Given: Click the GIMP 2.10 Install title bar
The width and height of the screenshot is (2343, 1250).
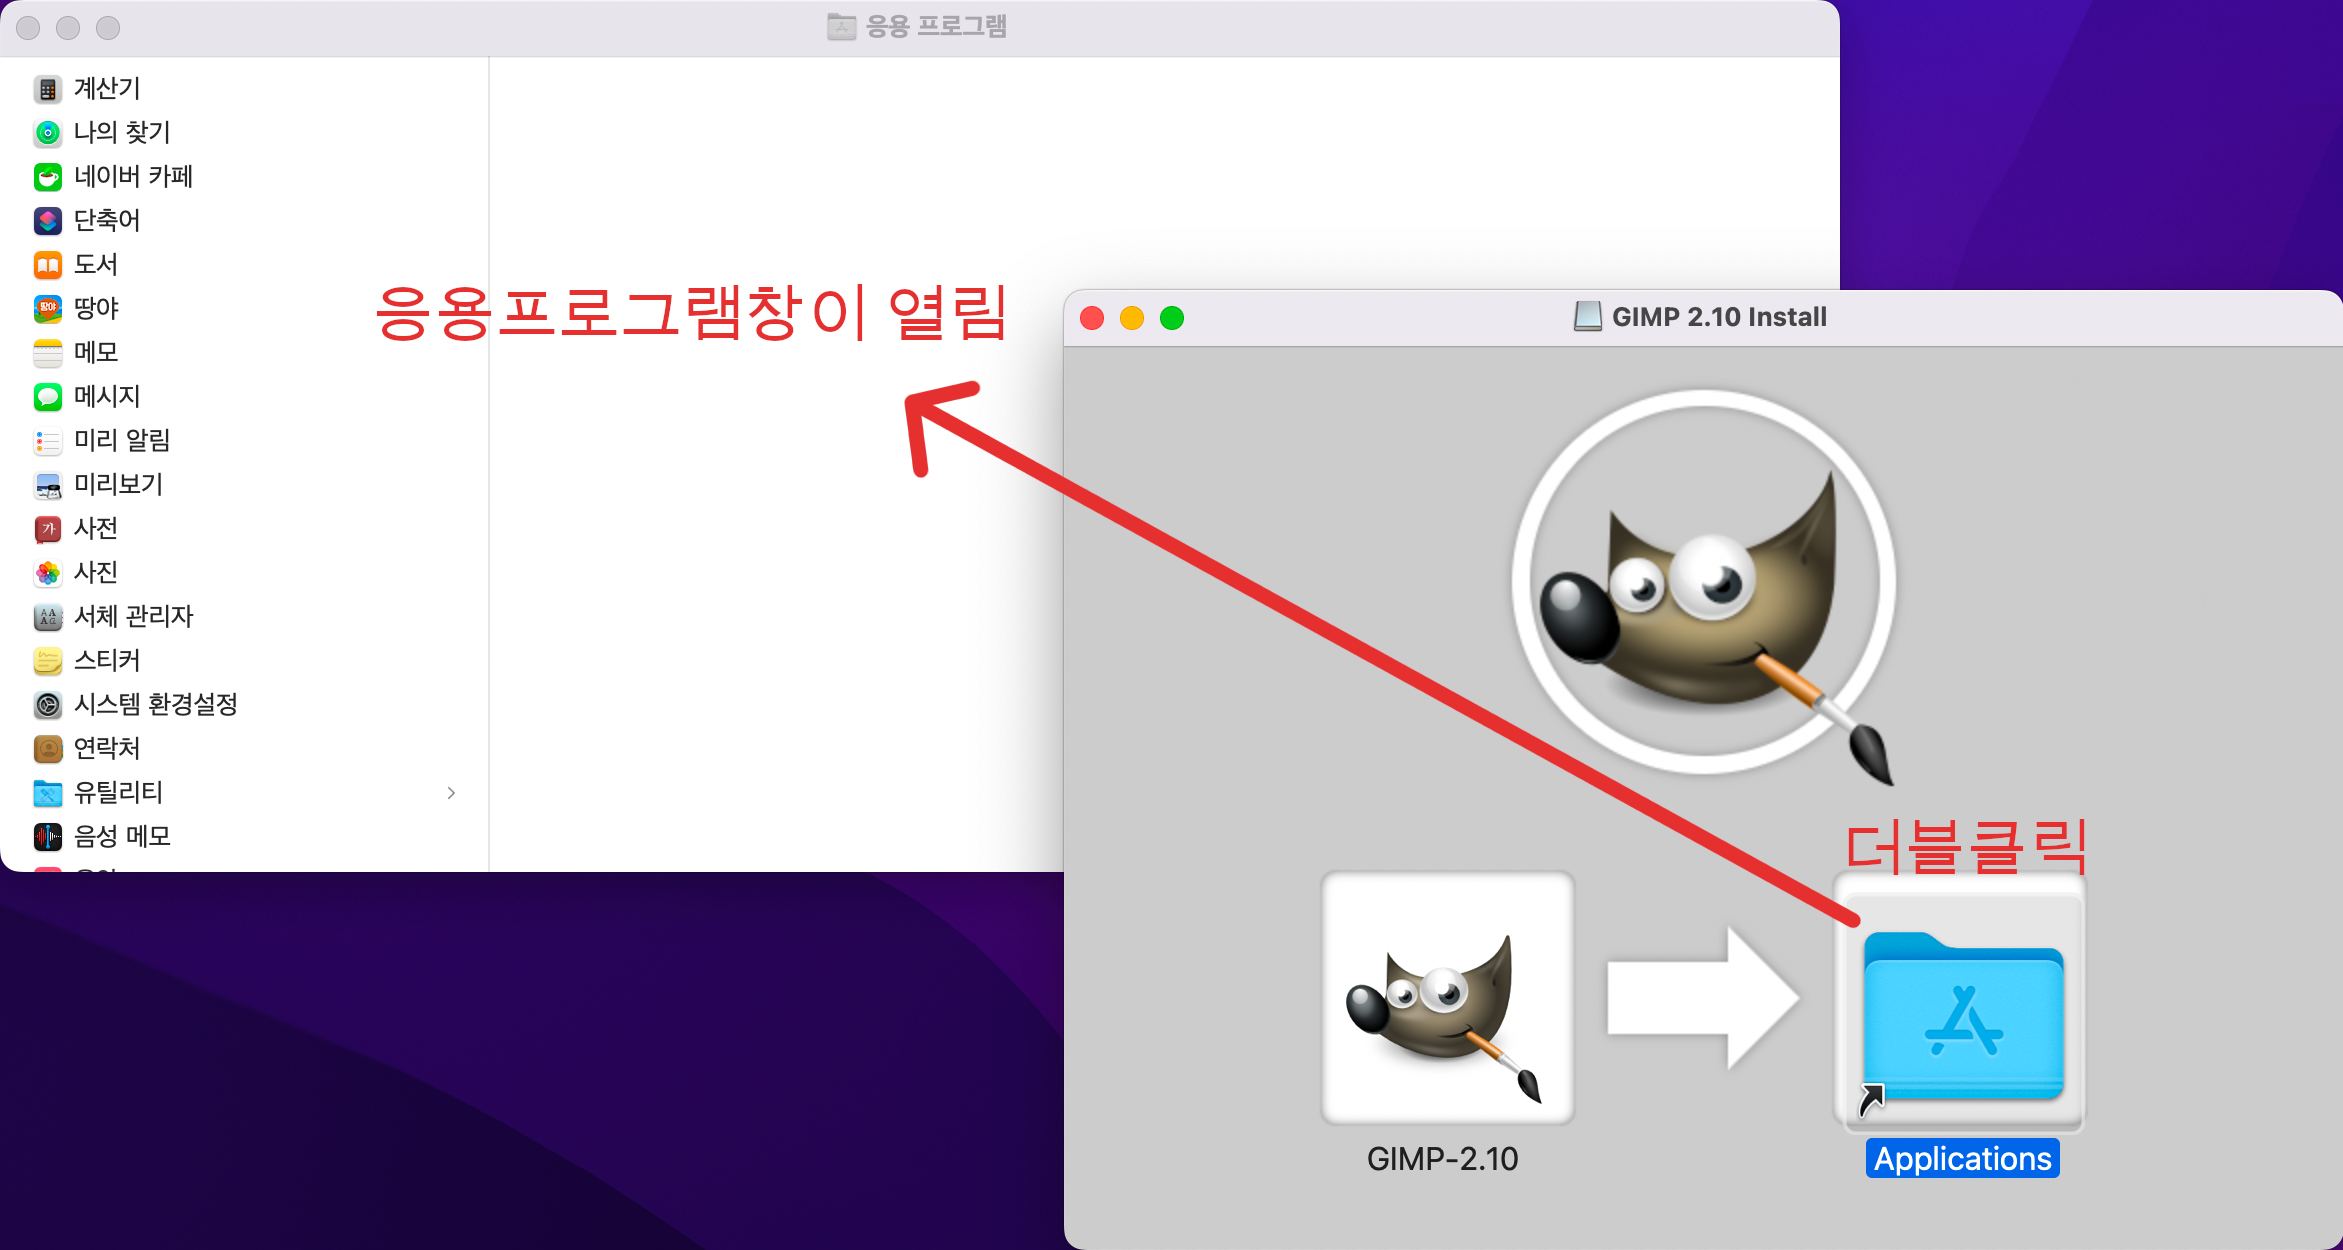Looking at the screenshot, I should point(1718,318).
